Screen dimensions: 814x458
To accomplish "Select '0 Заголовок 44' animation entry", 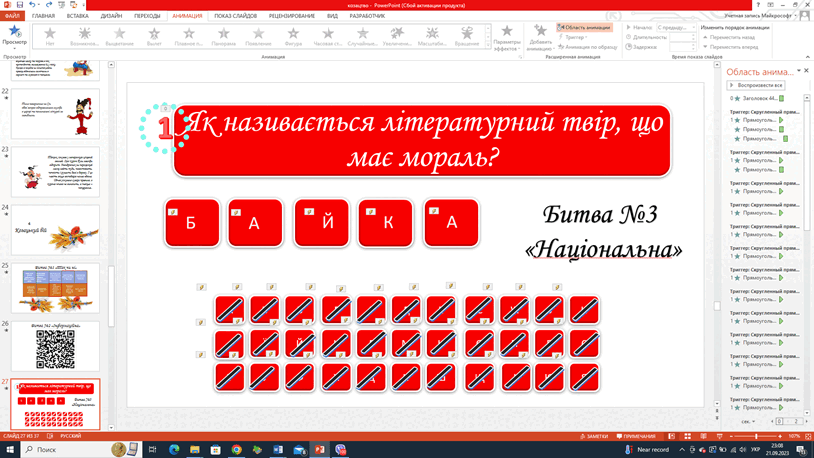I will click(x=757, y=98).
